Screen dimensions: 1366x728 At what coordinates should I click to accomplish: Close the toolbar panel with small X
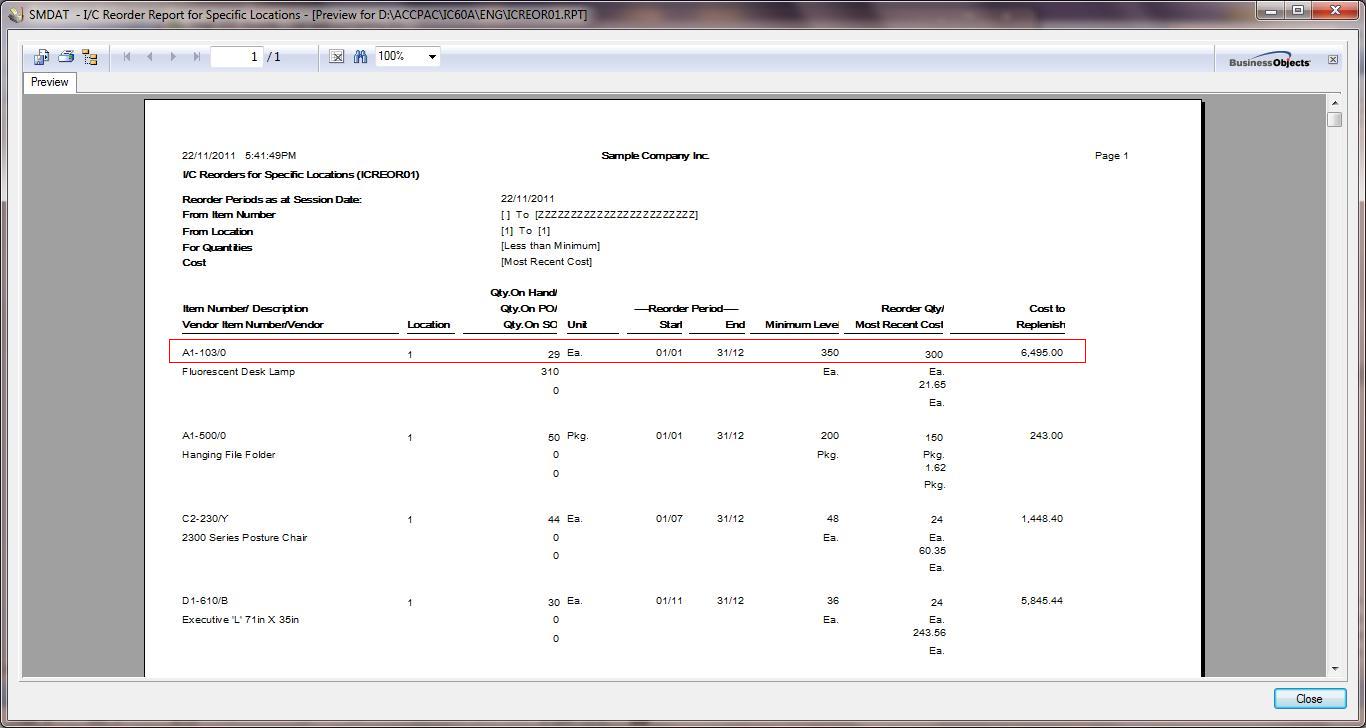click(1333, 60)
